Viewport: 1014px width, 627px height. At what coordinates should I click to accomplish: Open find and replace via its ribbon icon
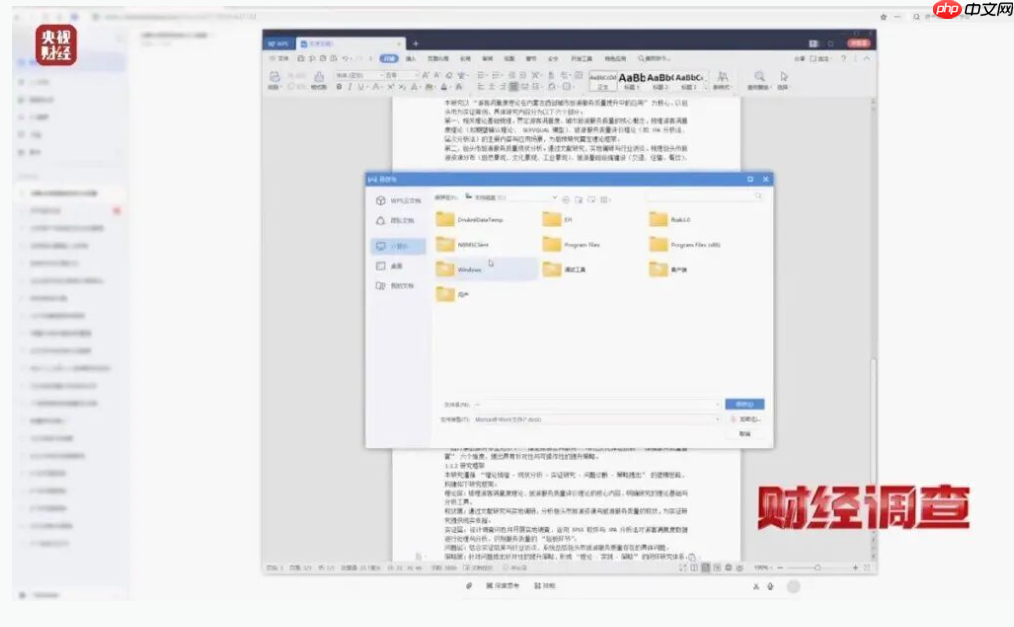[x=760, y=77]
